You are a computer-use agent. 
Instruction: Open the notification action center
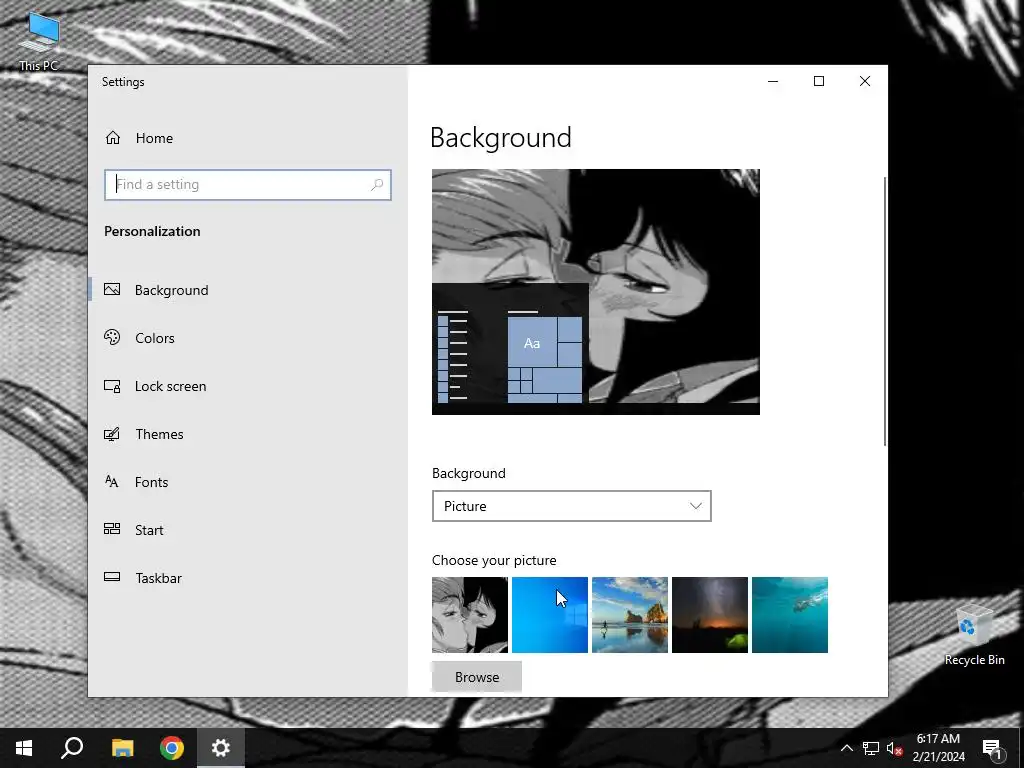point(993,748)
